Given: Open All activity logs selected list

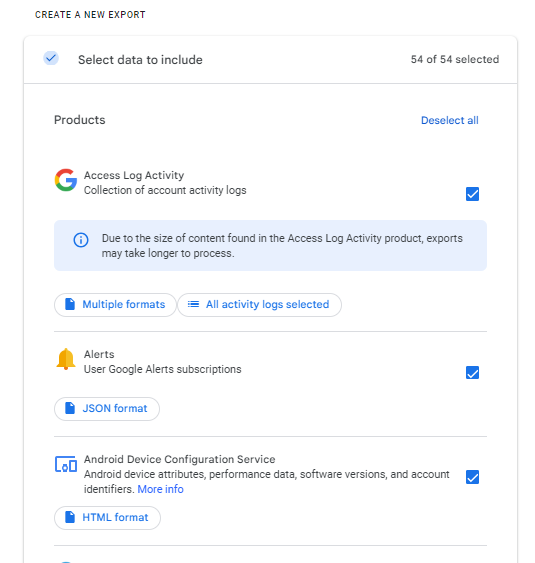Looking at the screenshot, I should pos(259,305).
